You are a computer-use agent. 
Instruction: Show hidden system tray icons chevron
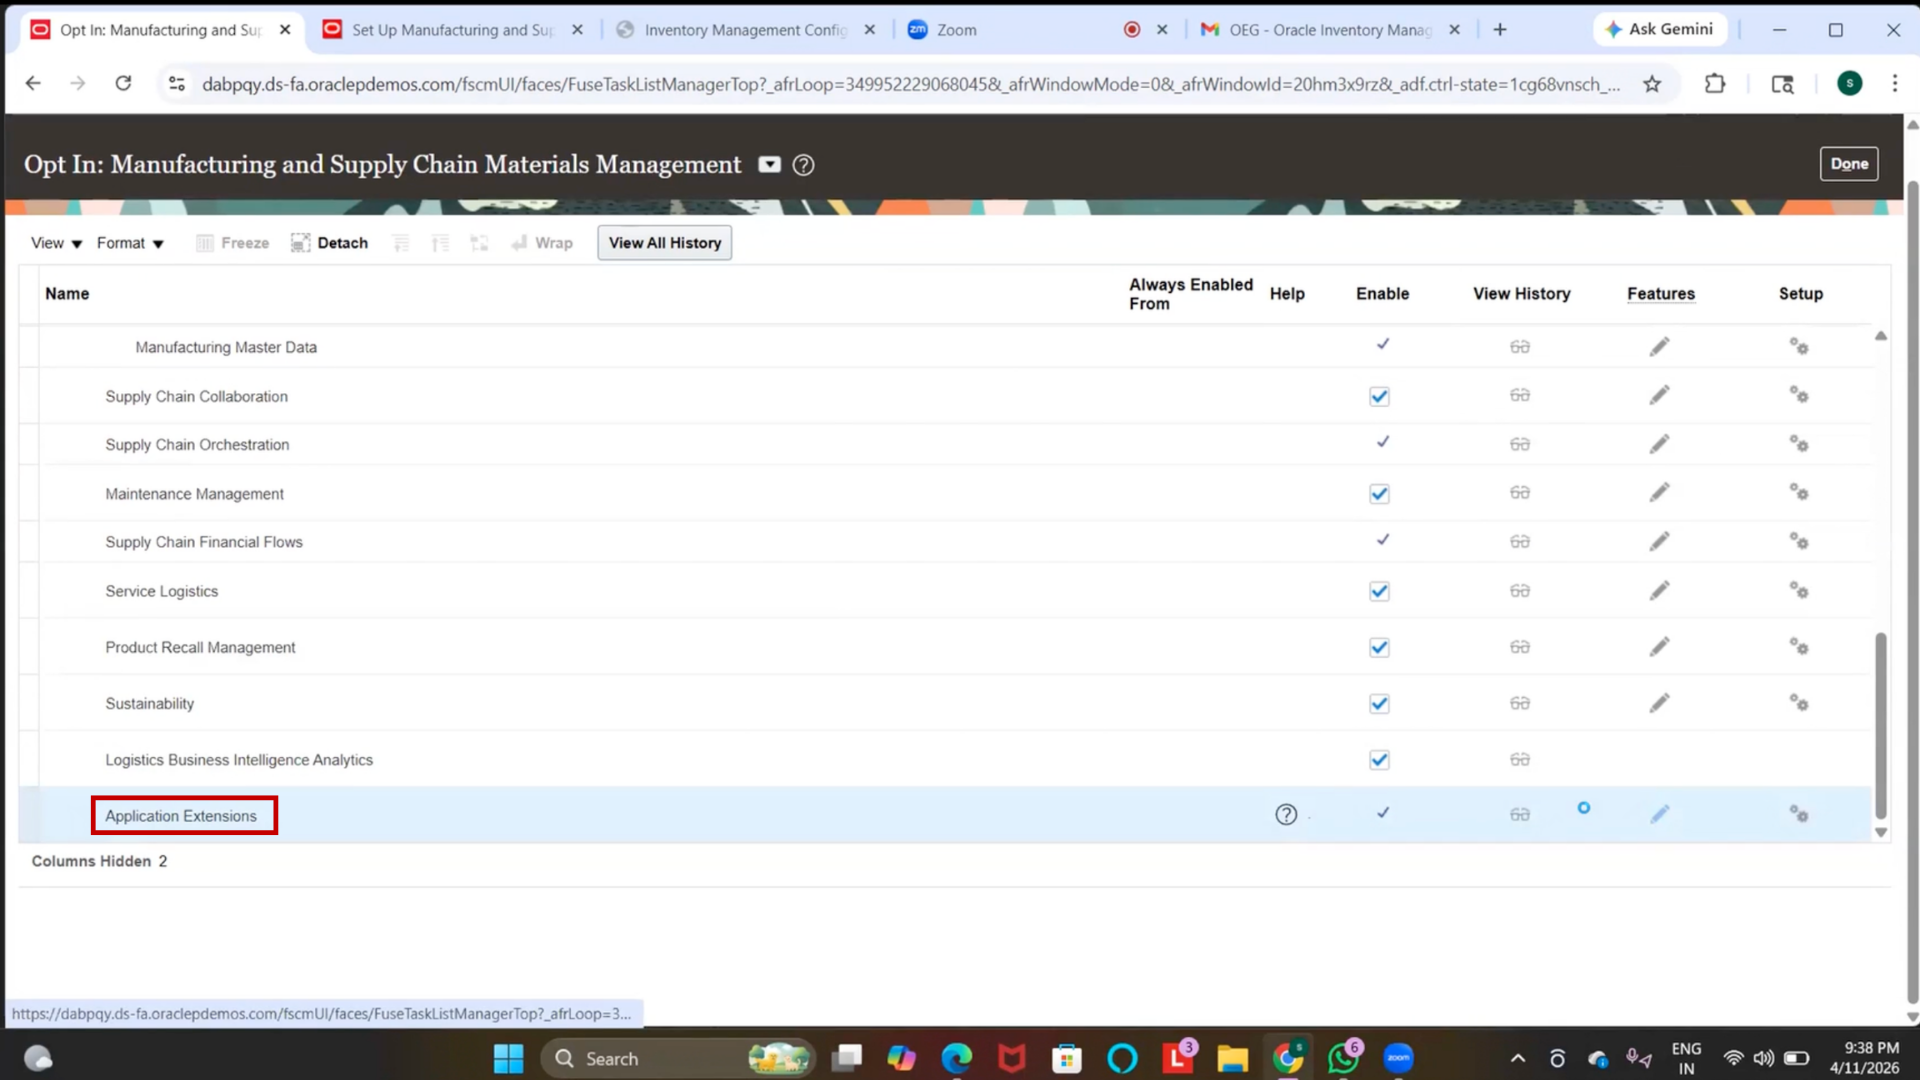pos(1517,1058)
